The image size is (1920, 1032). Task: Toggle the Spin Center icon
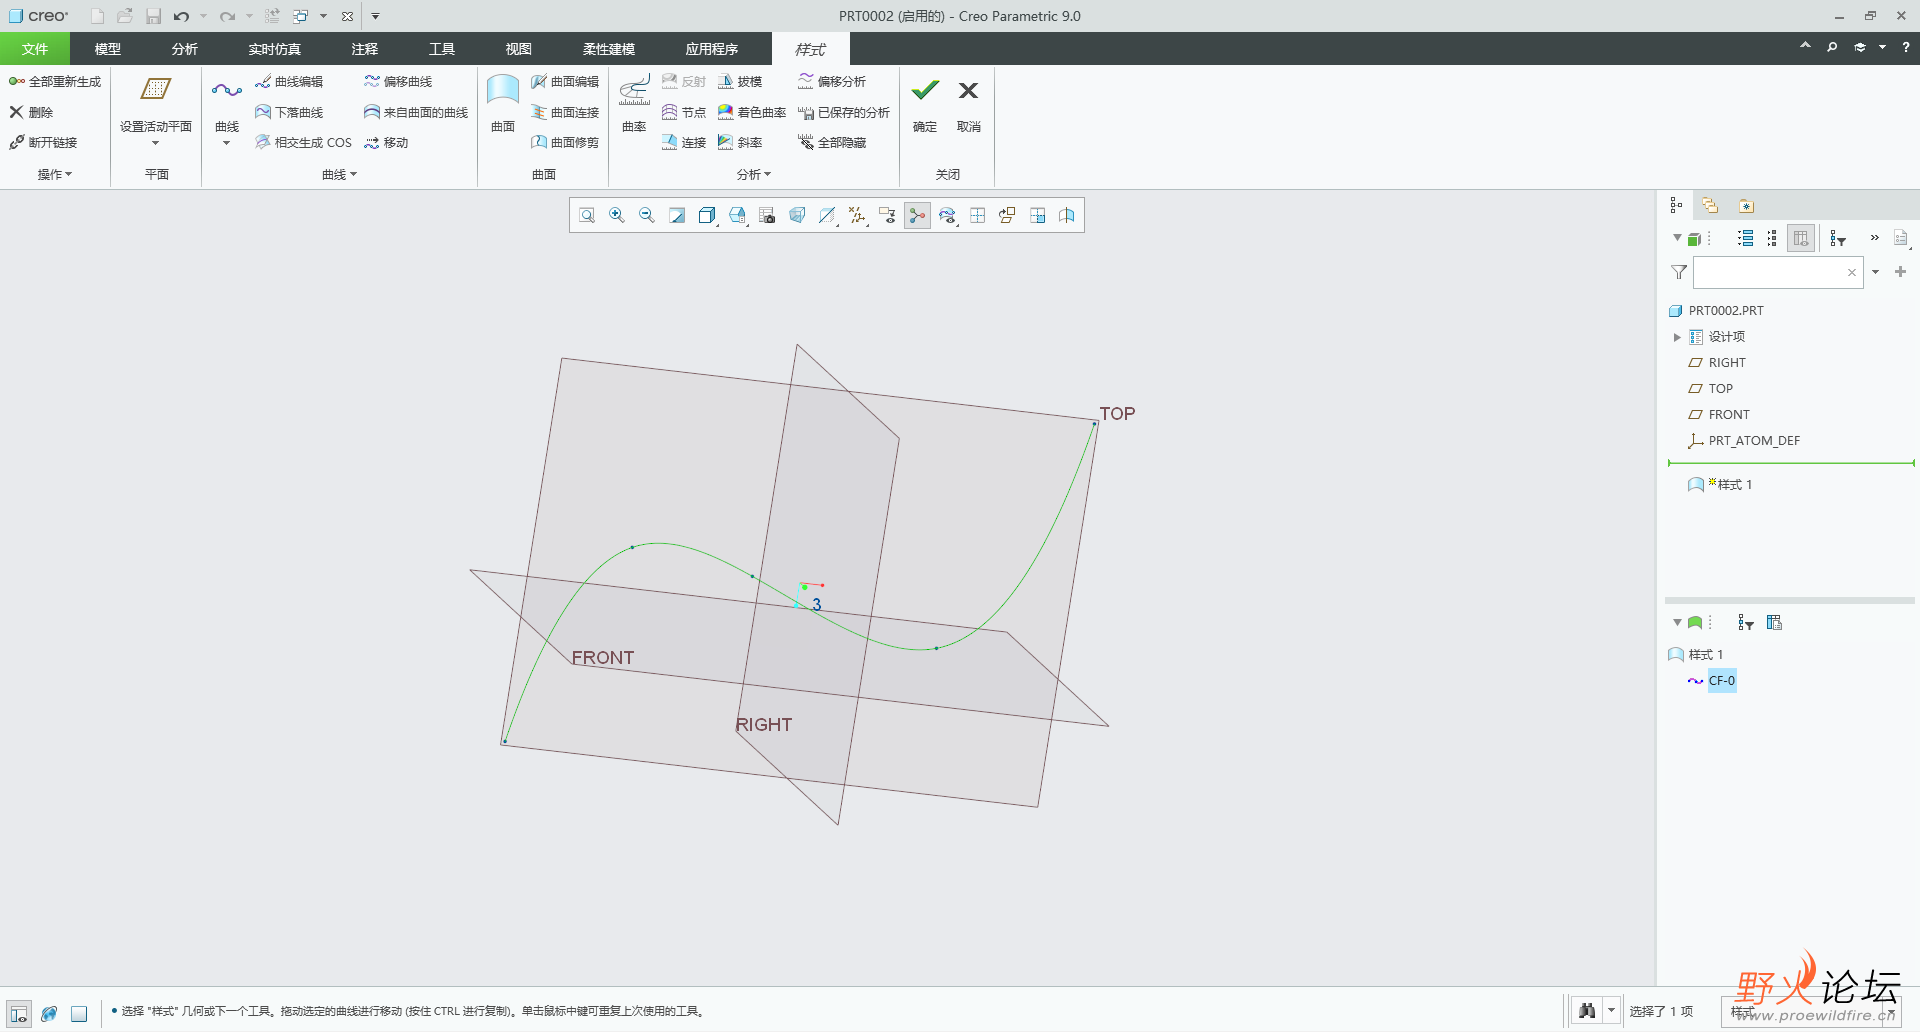(917, 215)
